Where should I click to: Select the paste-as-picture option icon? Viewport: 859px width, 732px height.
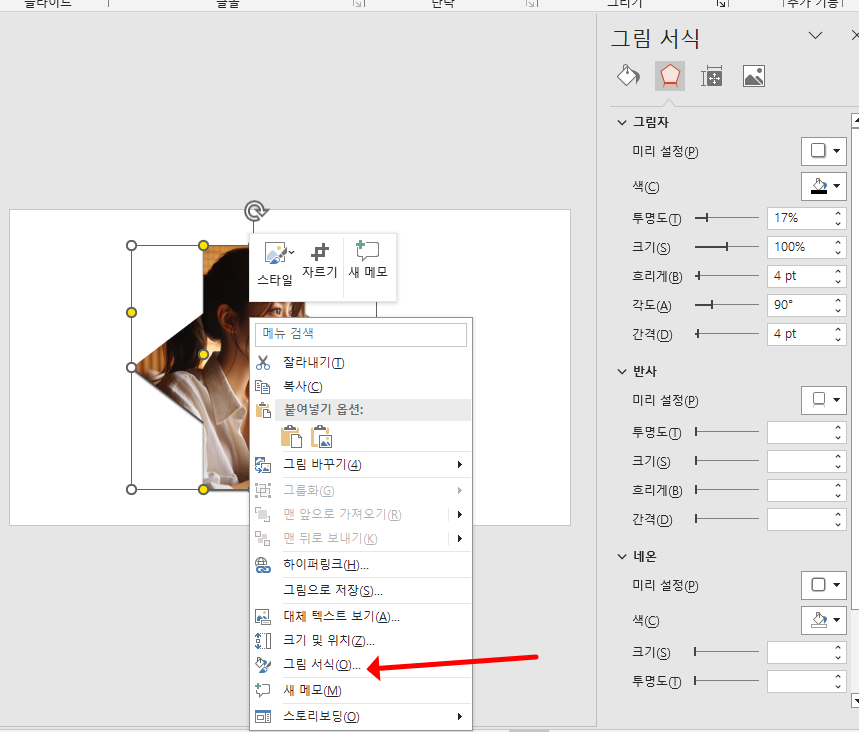click(x=320, y=436)
